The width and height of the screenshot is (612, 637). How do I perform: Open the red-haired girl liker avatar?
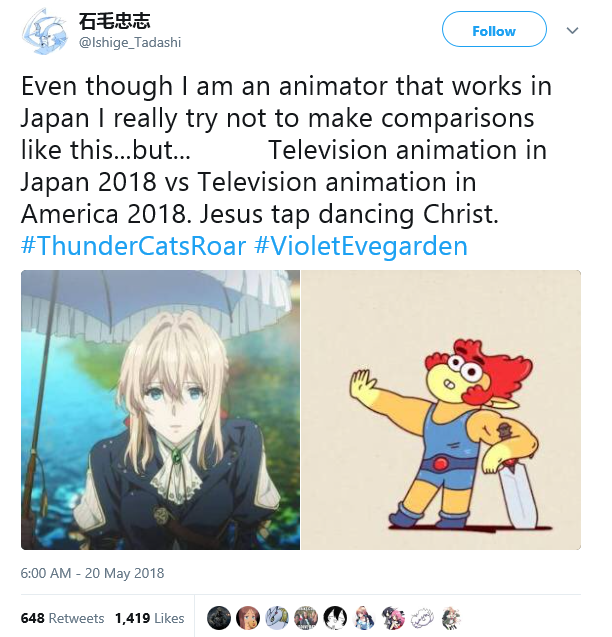click(x=248, y=618)
